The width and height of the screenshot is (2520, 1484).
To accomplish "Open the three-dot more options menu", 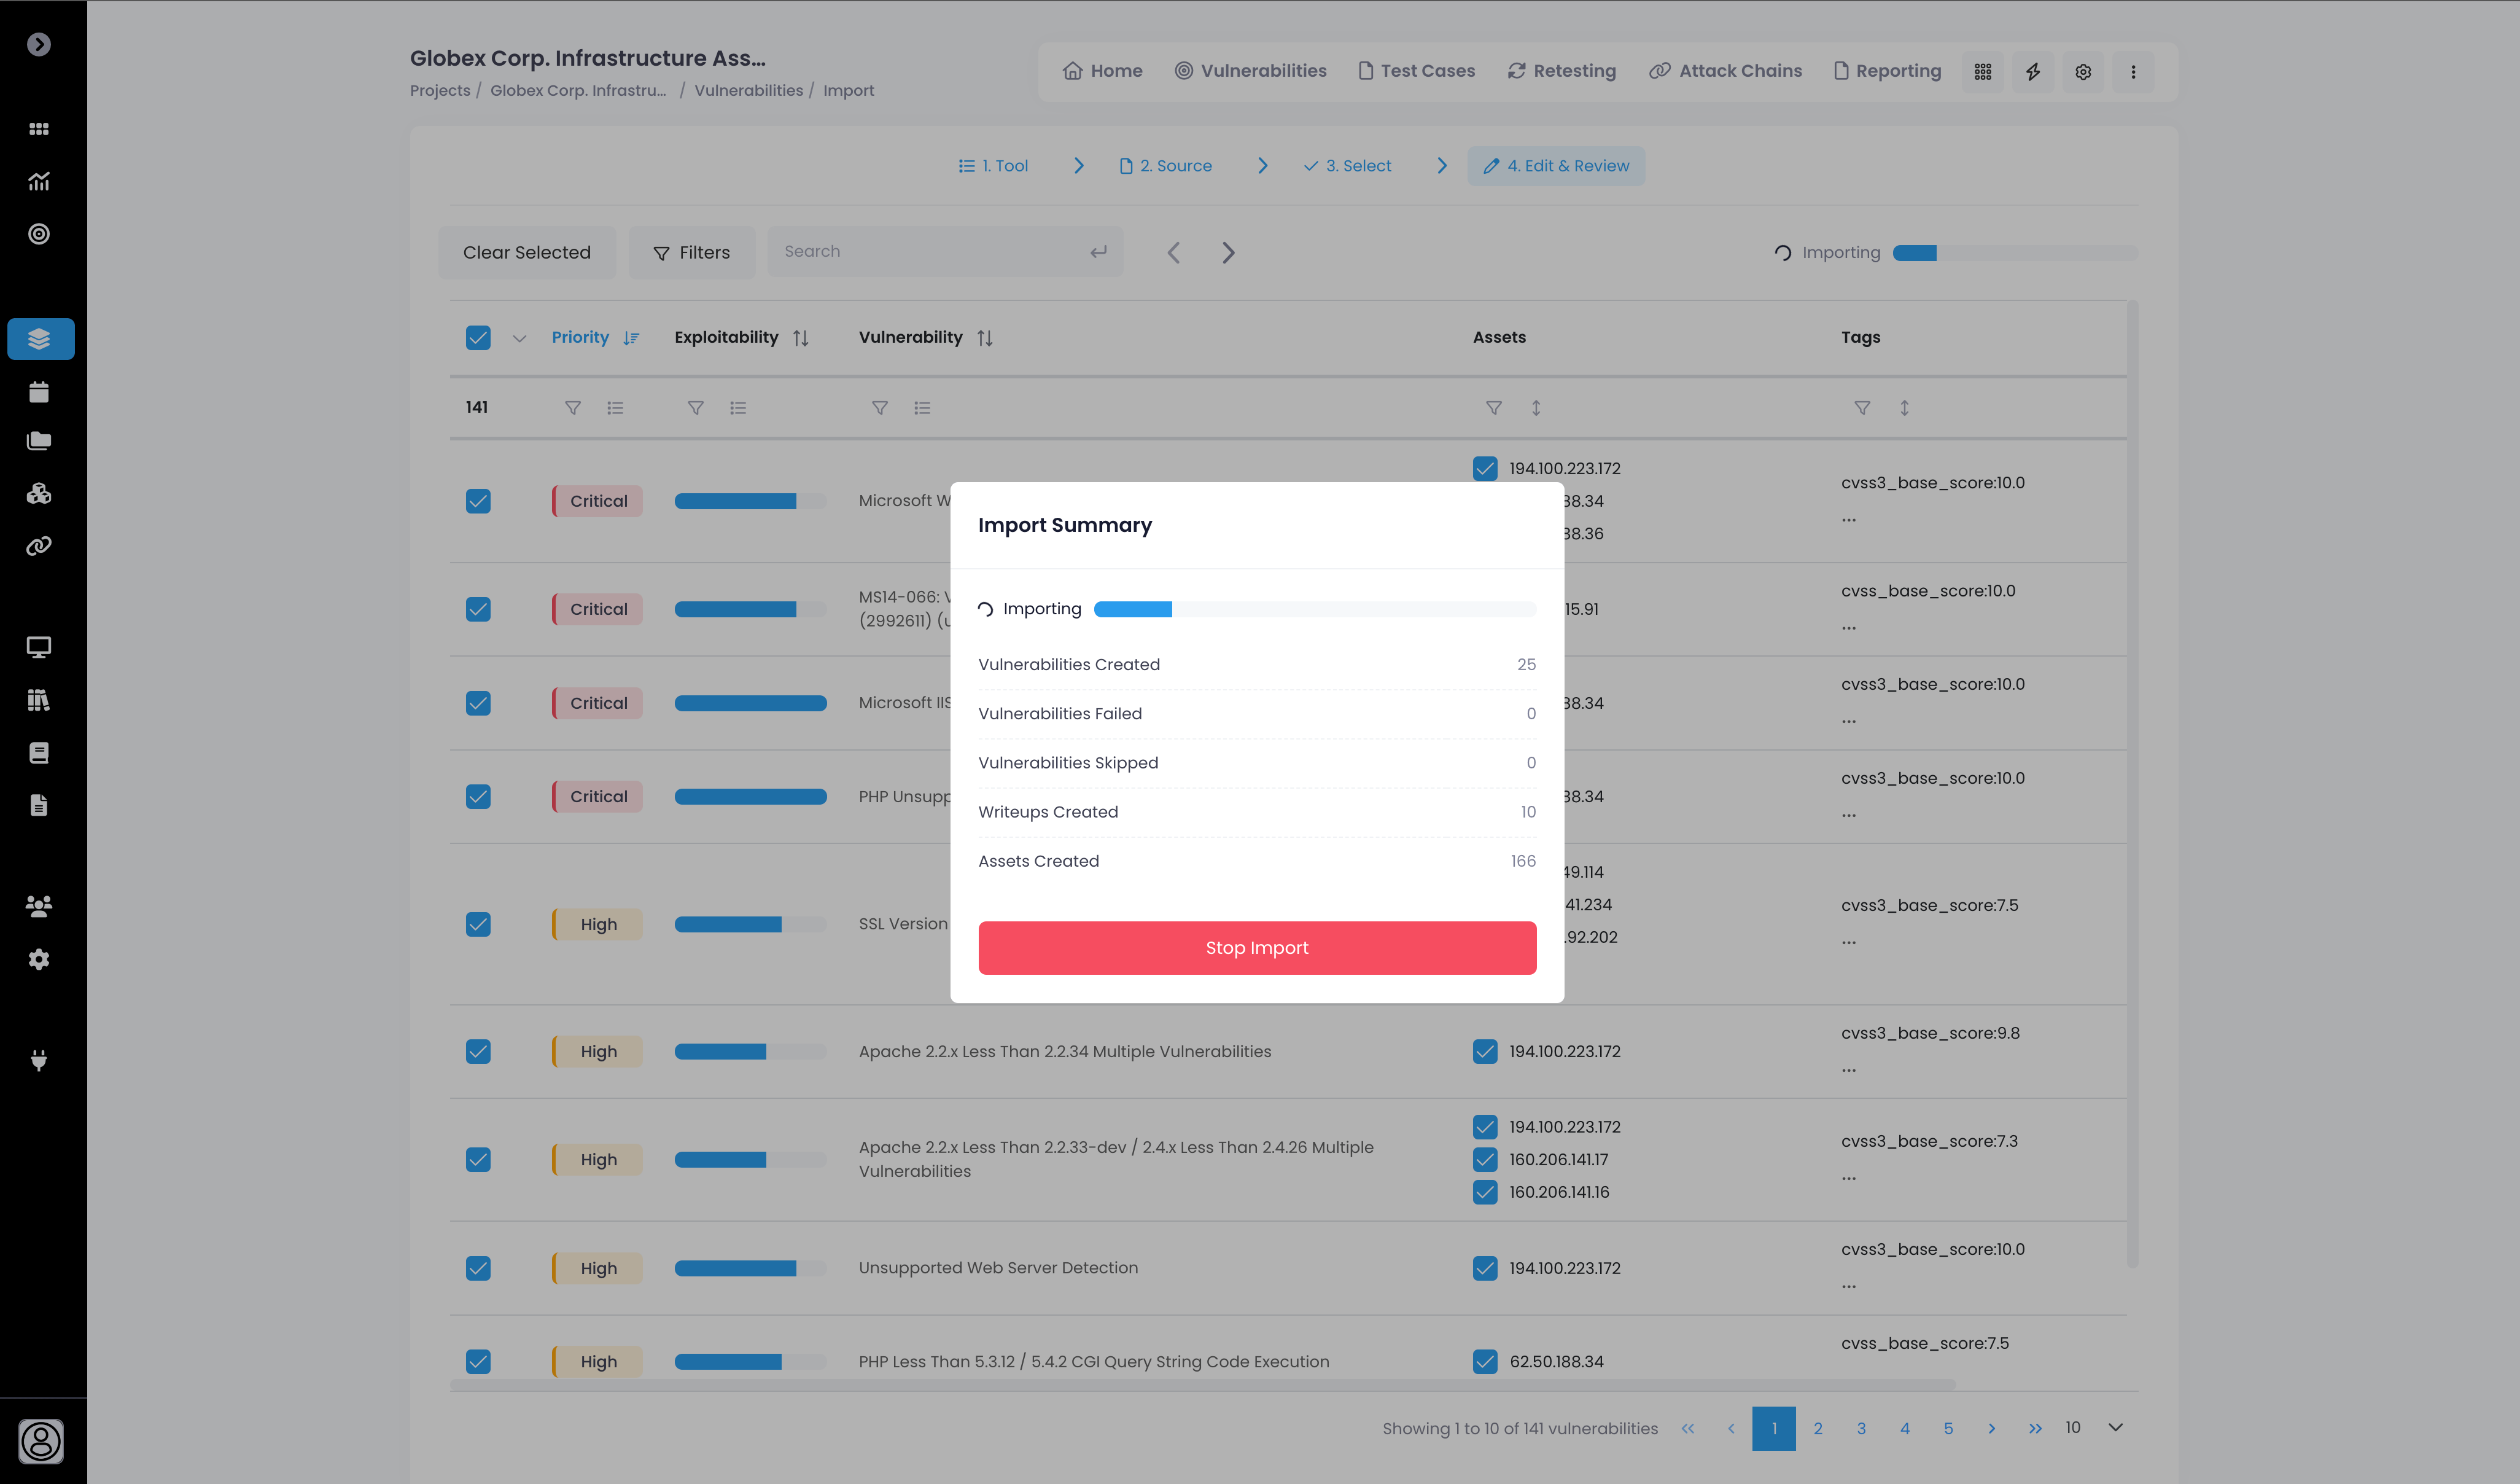I will click(2132, 71).
